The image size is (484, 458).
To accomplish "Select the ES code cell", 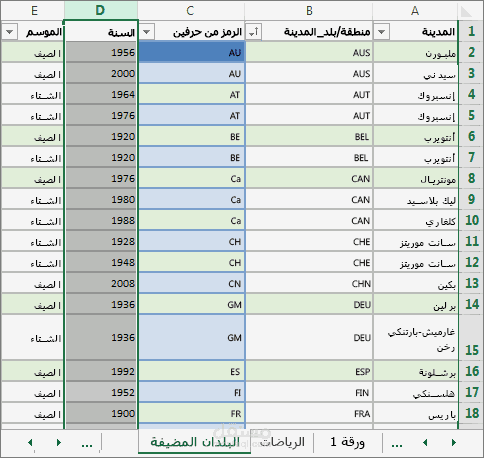I will (192, 371).
